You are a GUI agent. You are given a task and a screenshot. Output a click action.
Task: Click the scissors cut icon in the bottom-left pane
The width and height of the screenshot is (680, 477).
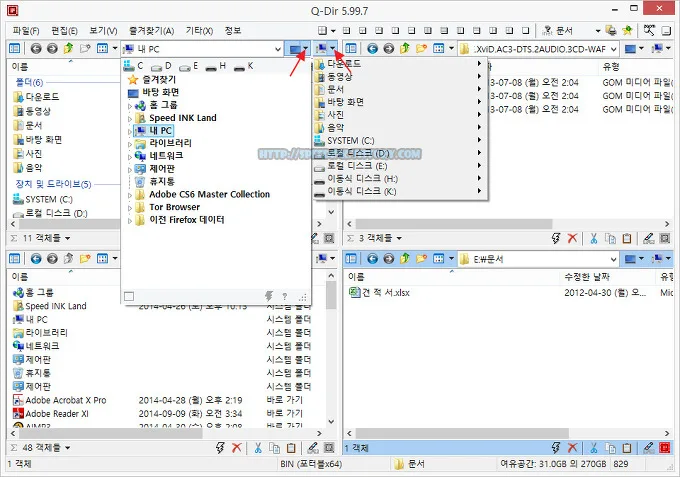pos(256,448)
